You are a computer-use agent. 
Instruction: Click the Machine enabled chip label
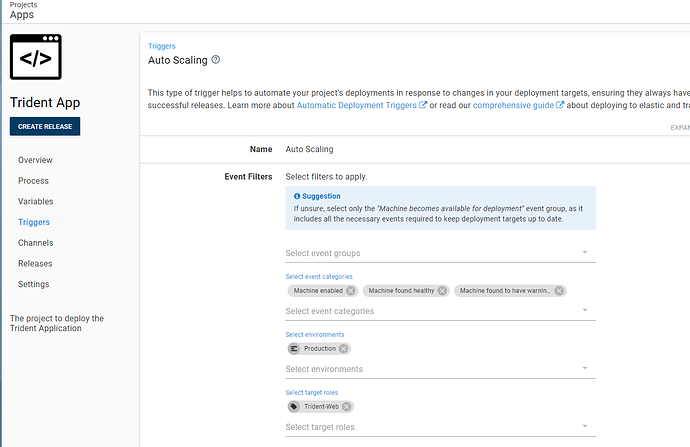(318, 291)
